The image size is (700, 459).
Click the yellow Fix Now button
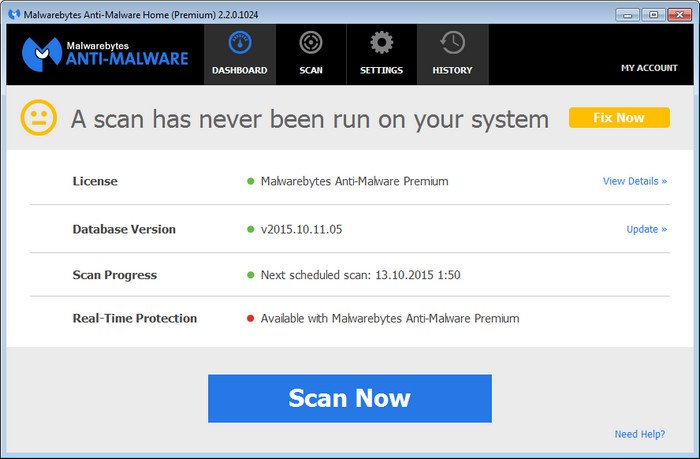coord(619,117)
